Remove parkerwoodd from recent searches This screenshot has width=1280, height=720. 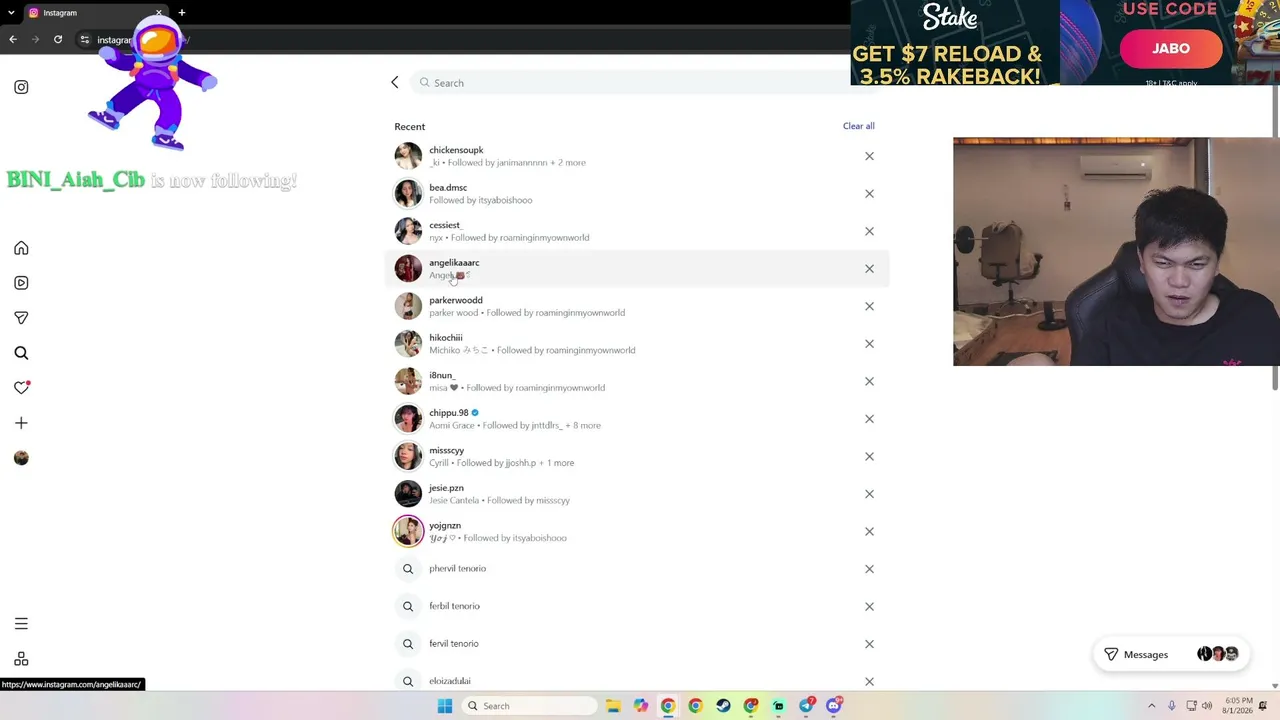tap(869, 306)
